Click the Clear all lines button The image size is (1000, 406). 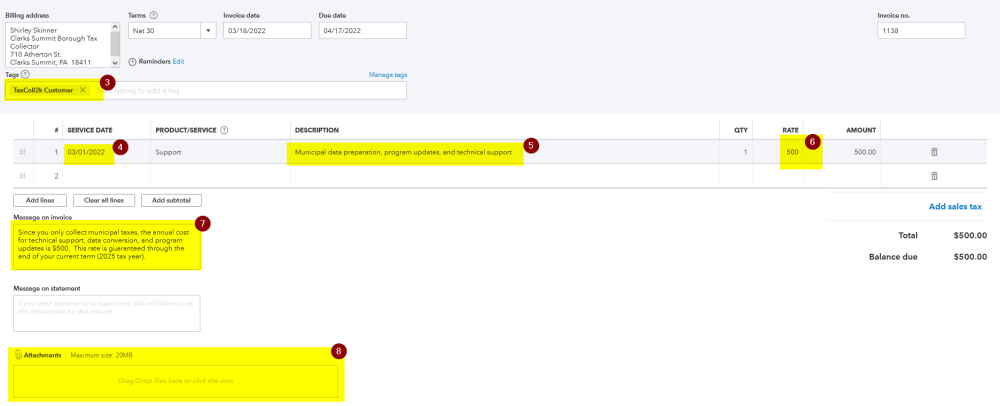coord(104,200)
